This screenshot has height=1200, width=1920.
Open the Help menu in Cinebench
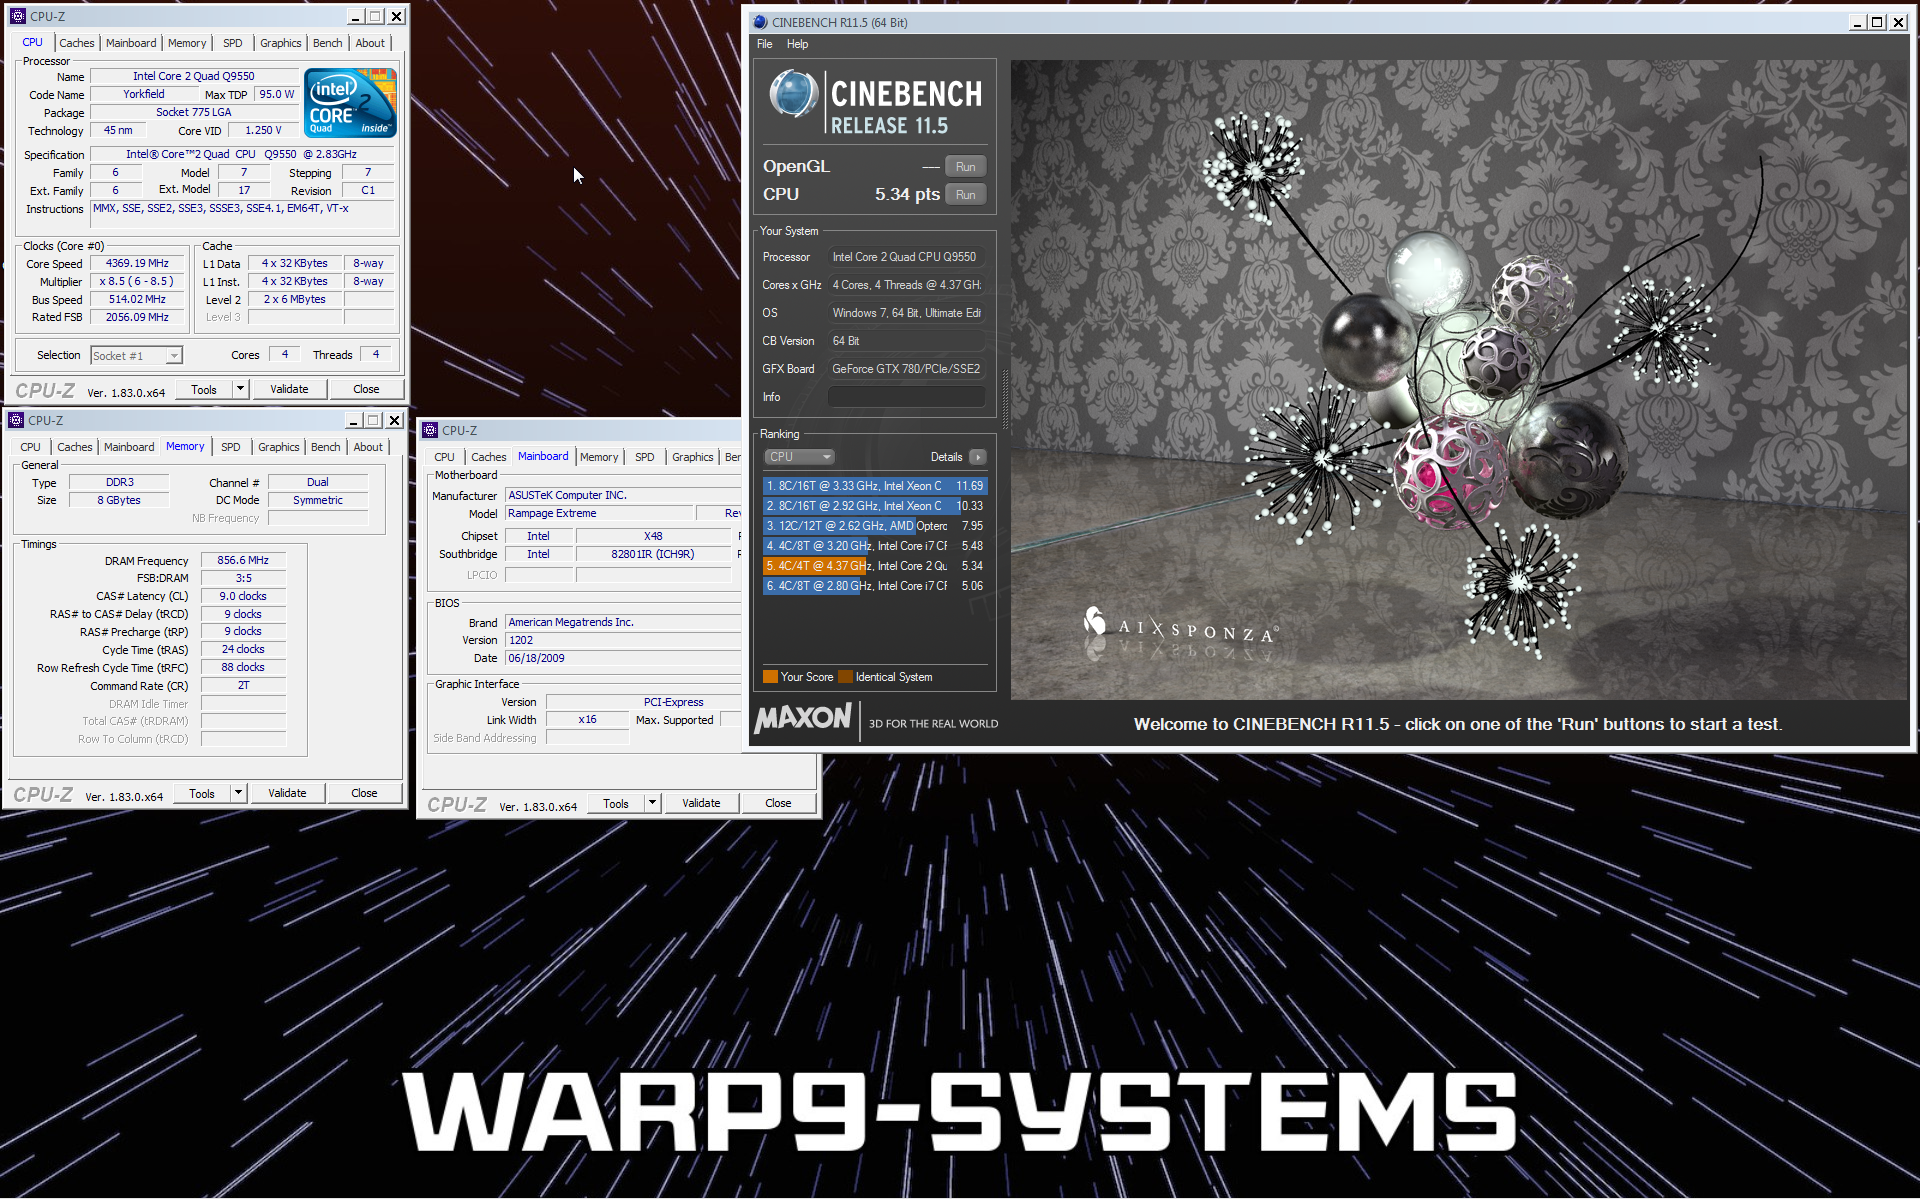point(797,44)
